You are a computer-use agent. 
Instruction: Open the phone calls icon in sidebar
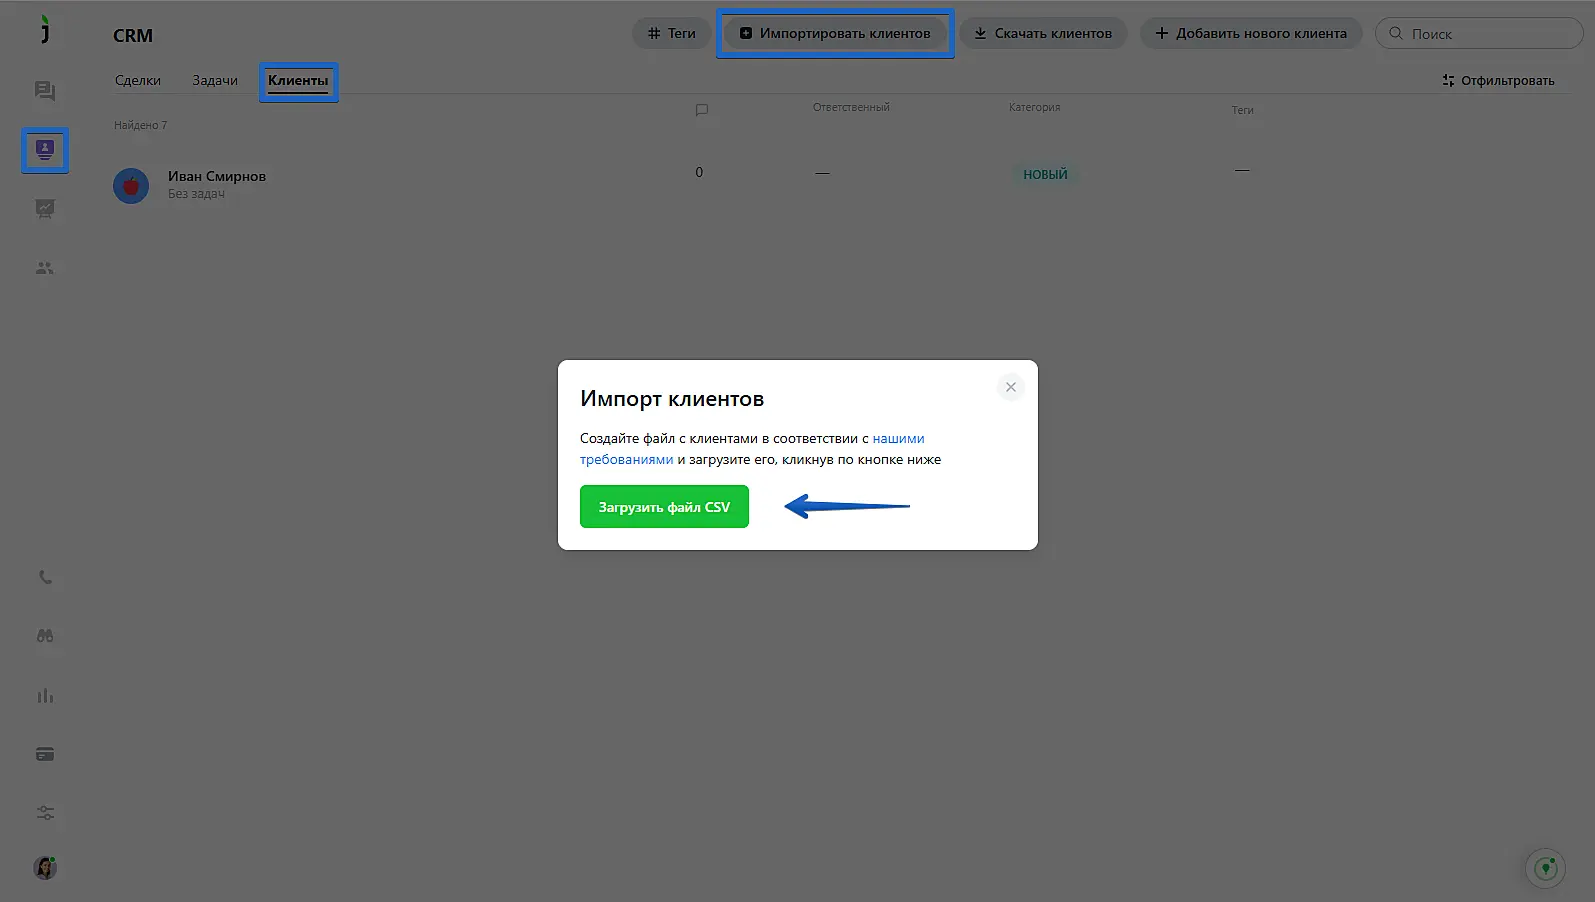click(45, 577)
